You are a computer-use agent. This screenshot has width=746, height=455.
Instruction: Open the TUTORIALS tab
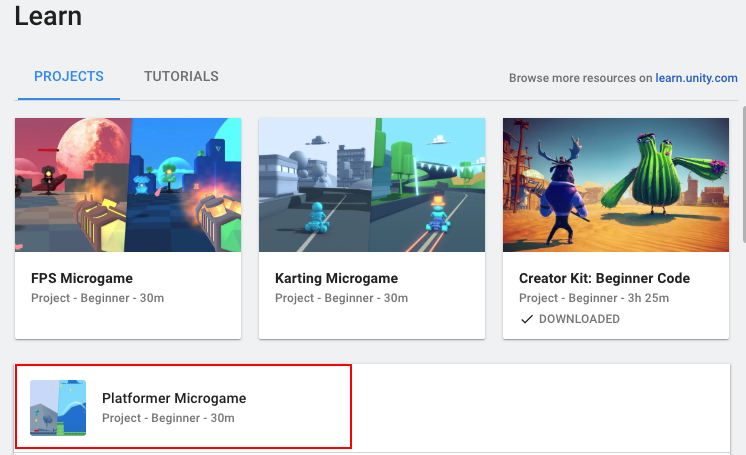[x=181, y=77]
